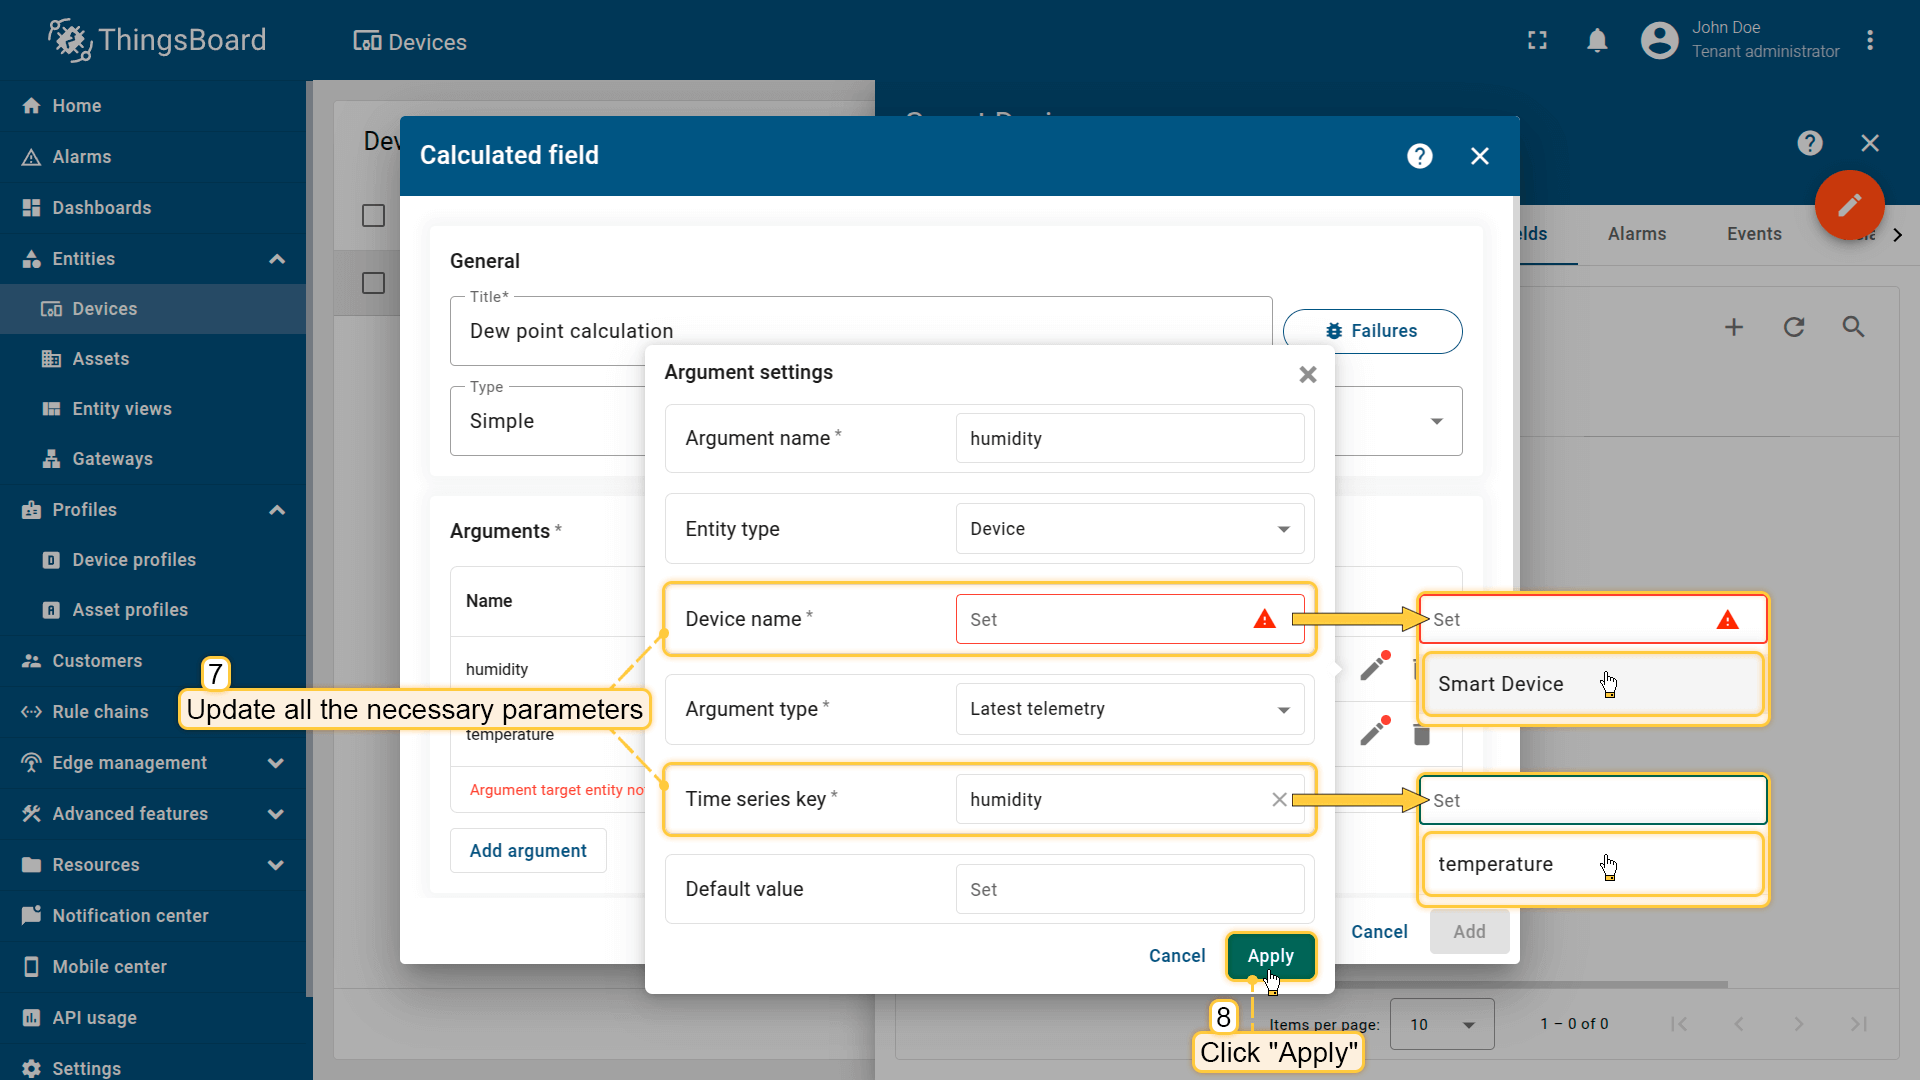Toggle fullscreen mode icon
The height and width of the screenshot is (1080, 1920).
coord(1537,41)
